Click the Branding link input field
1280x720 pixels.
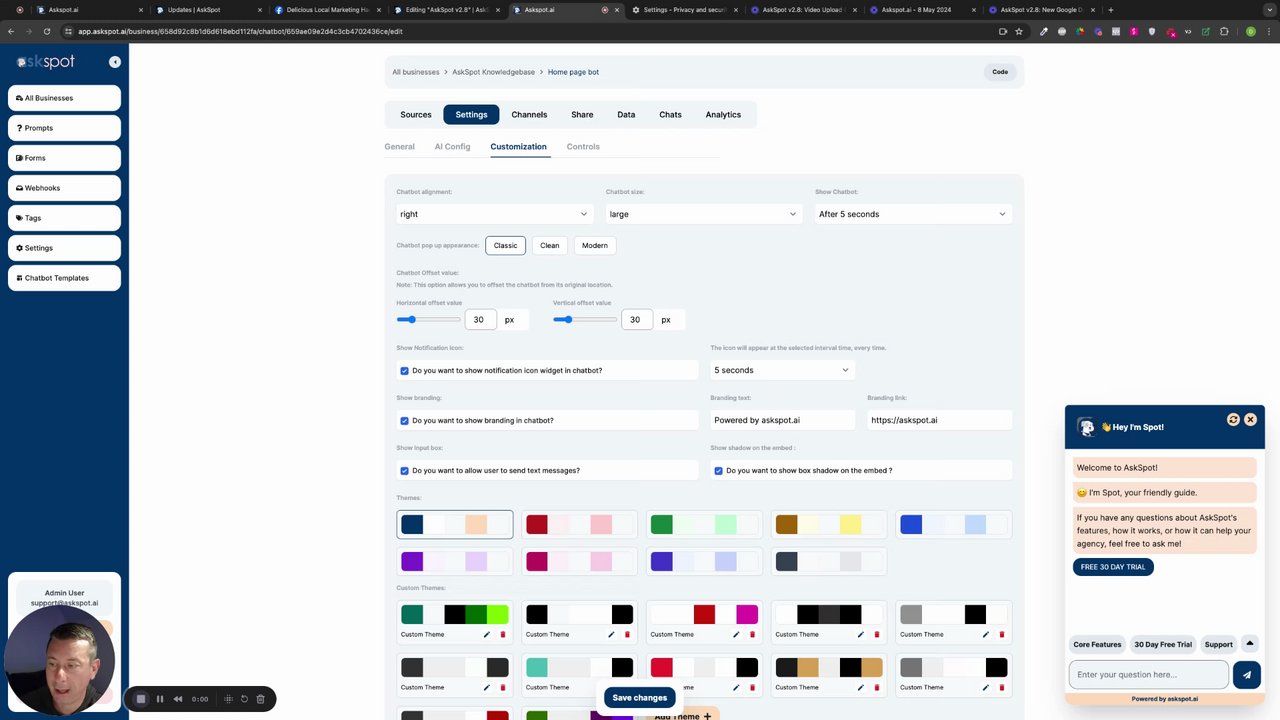click(x=939, y=420)
